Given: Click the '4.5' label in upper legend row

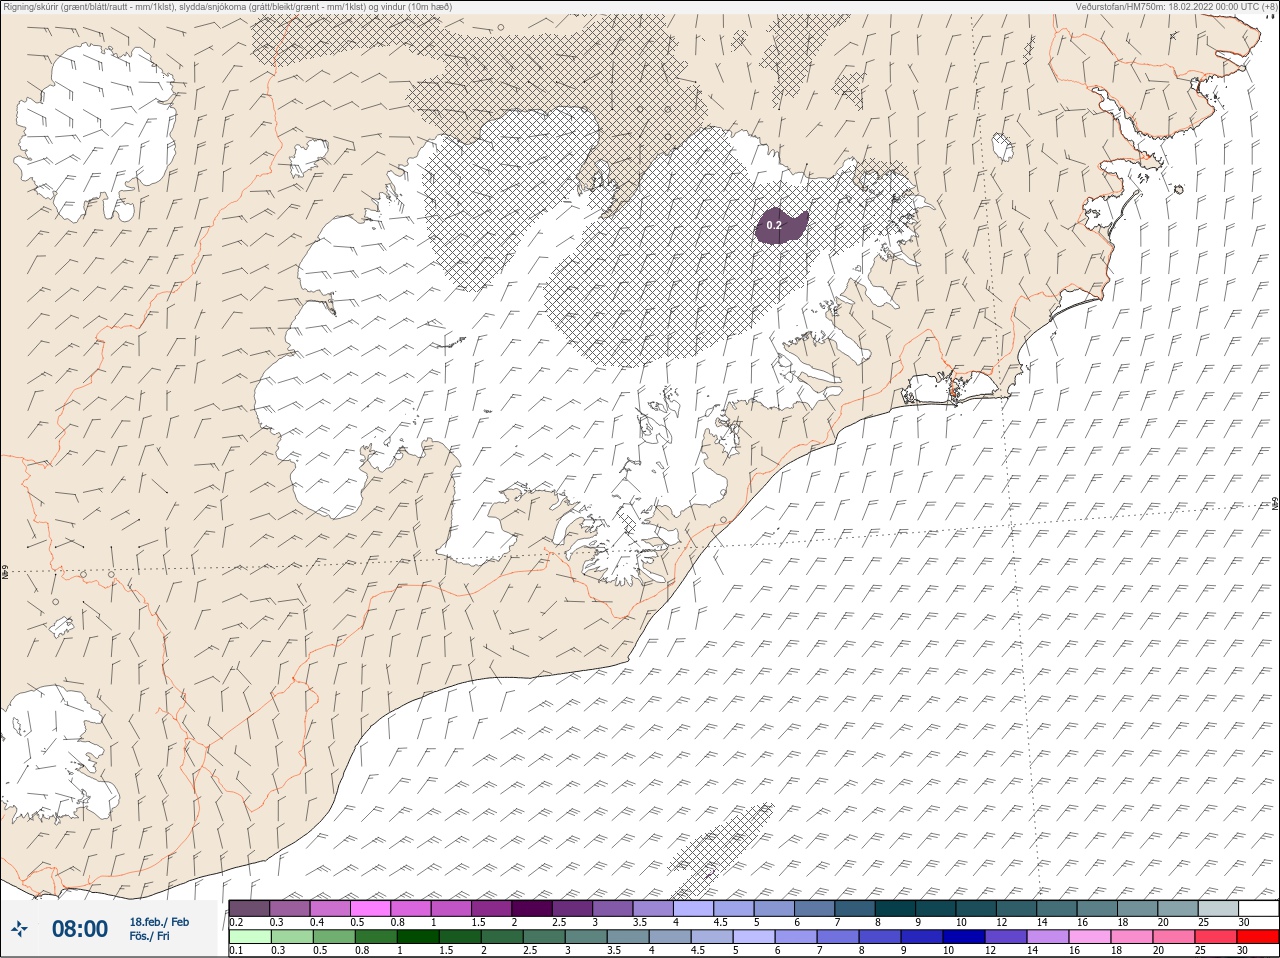Looking at the screenshot, I should (x=720, y=922).
